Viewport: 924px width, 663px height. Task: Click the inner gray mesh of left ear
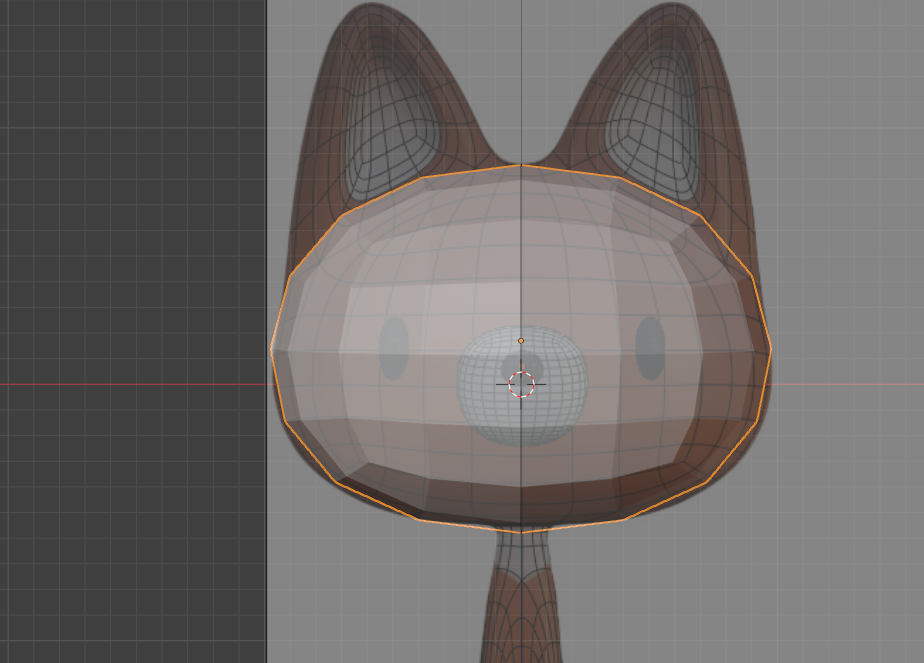(393, 122)
